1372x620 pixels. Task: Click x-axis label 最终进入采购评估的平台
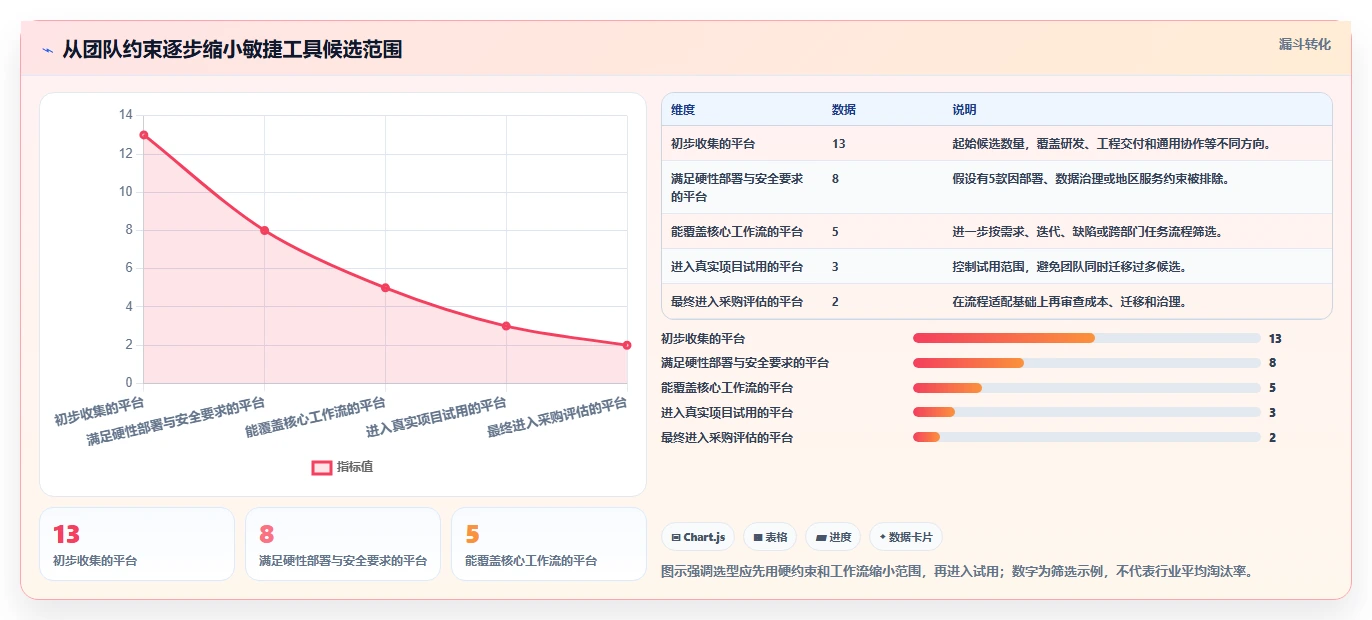click(557, 418)
